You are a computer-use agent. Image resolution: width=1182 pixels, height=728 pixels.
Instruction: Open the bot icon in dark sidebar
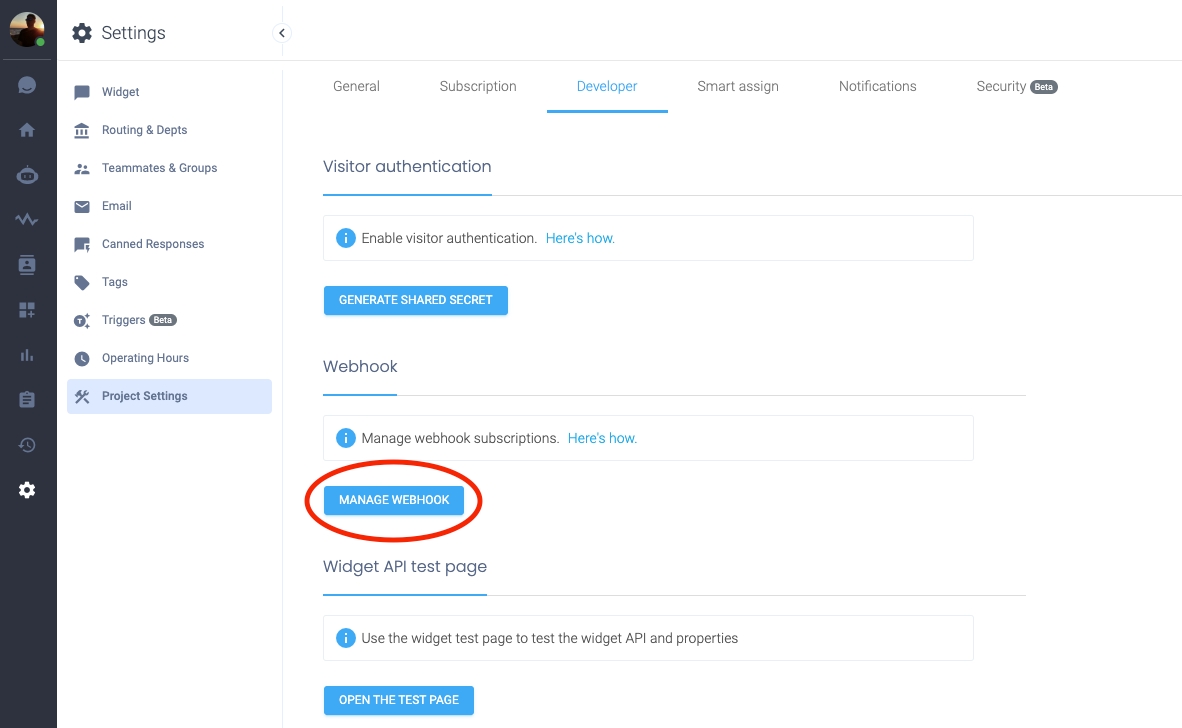pos(27,176)
